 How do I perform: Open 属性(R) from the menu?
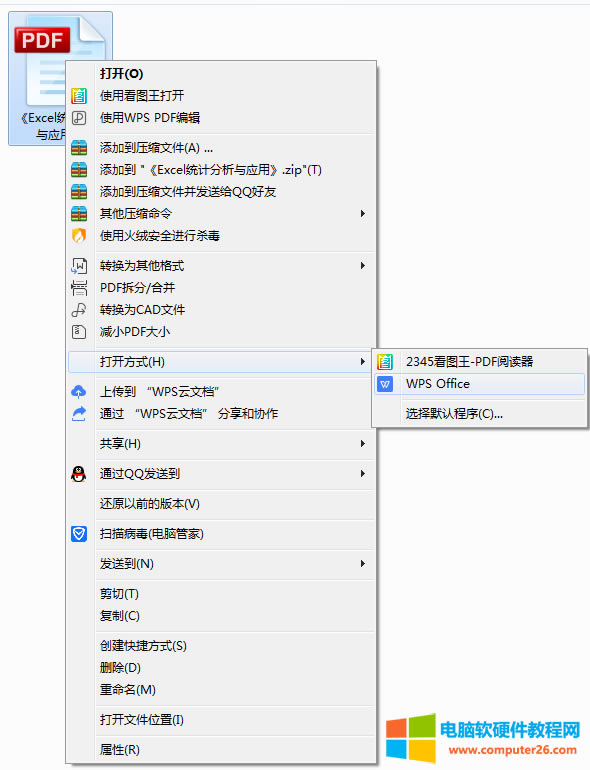pyautogui.click(x=221, y=750)
